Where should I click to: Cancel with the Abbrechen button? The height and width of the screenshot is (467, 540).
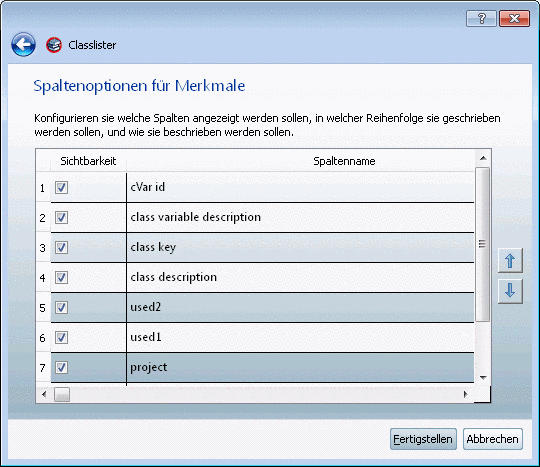point(492,439)
